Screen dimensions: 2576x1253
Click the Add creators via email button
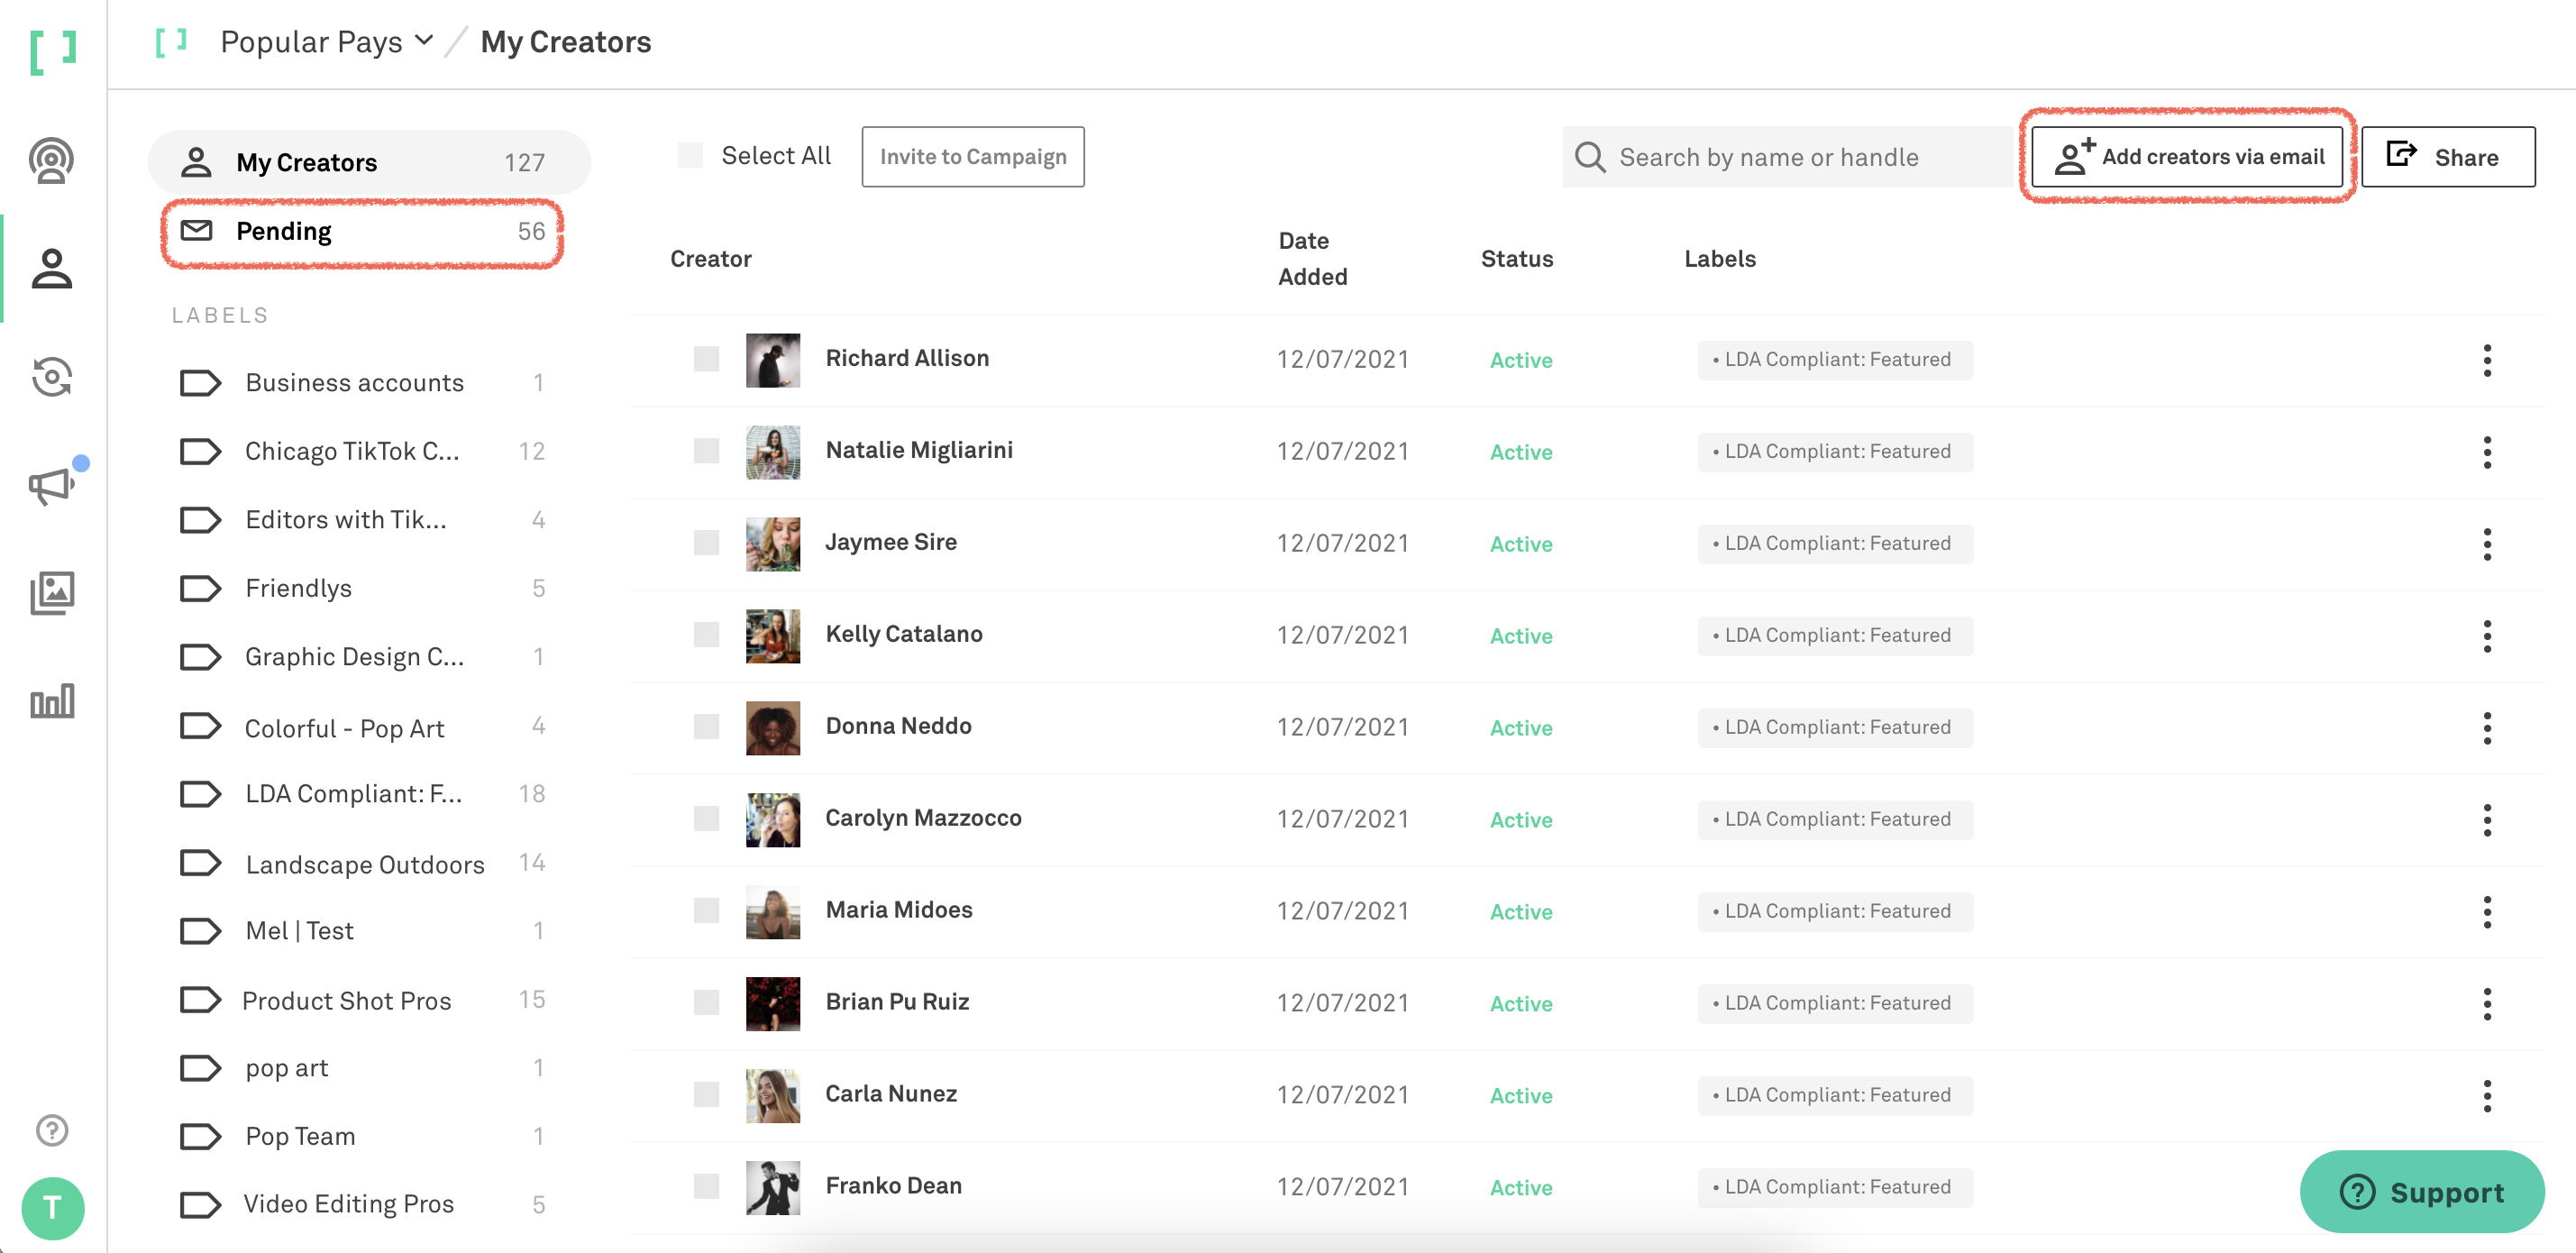pyautogui.click(x=2188, y=156)
